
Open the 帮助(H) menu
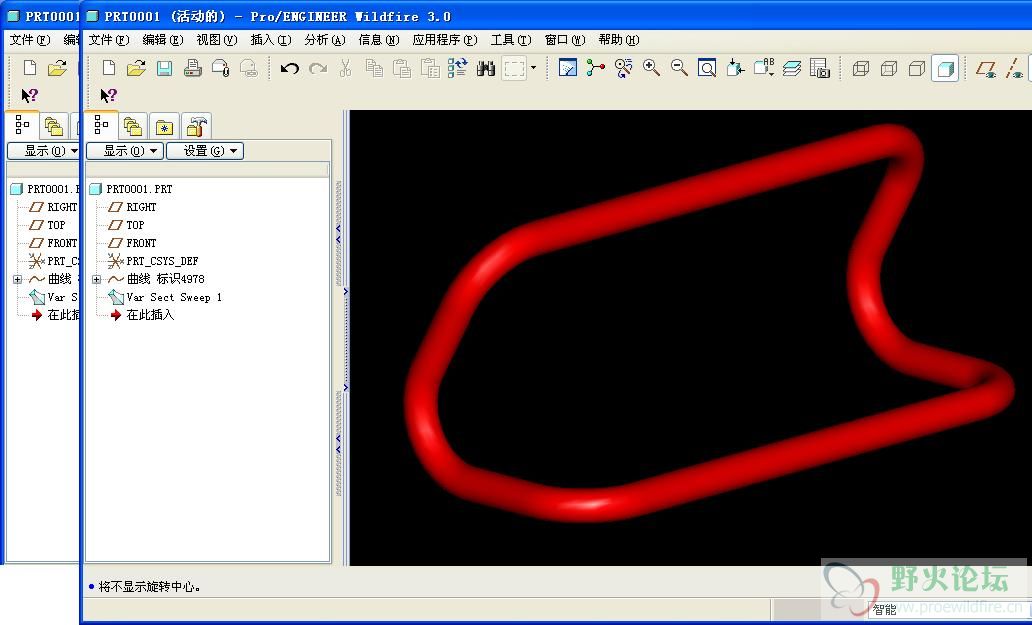[619, 39]
